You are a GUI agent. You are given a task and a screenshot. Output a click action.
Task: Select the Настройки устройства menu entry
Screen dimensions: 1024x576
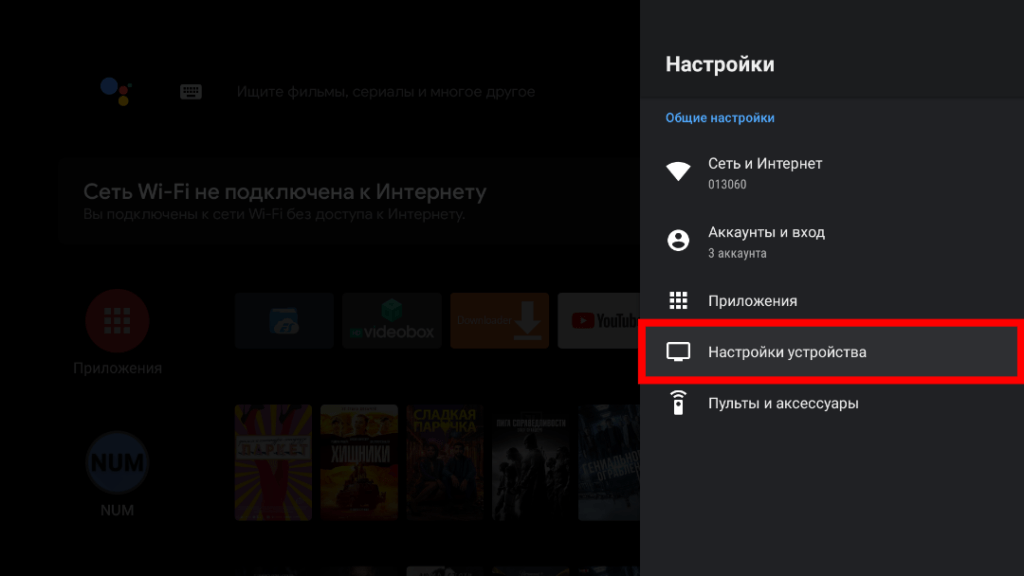click(787, 352)
